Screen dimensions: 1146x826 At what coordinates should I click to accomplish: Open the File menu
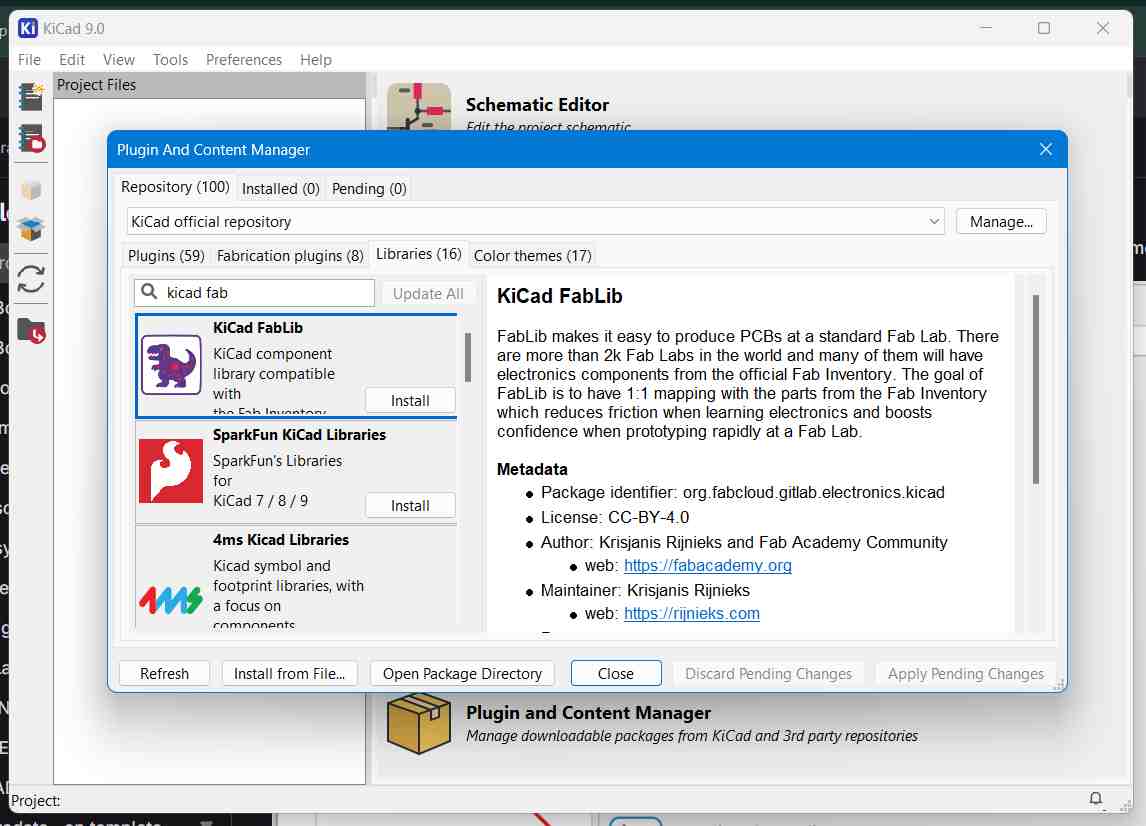(29, 59)
